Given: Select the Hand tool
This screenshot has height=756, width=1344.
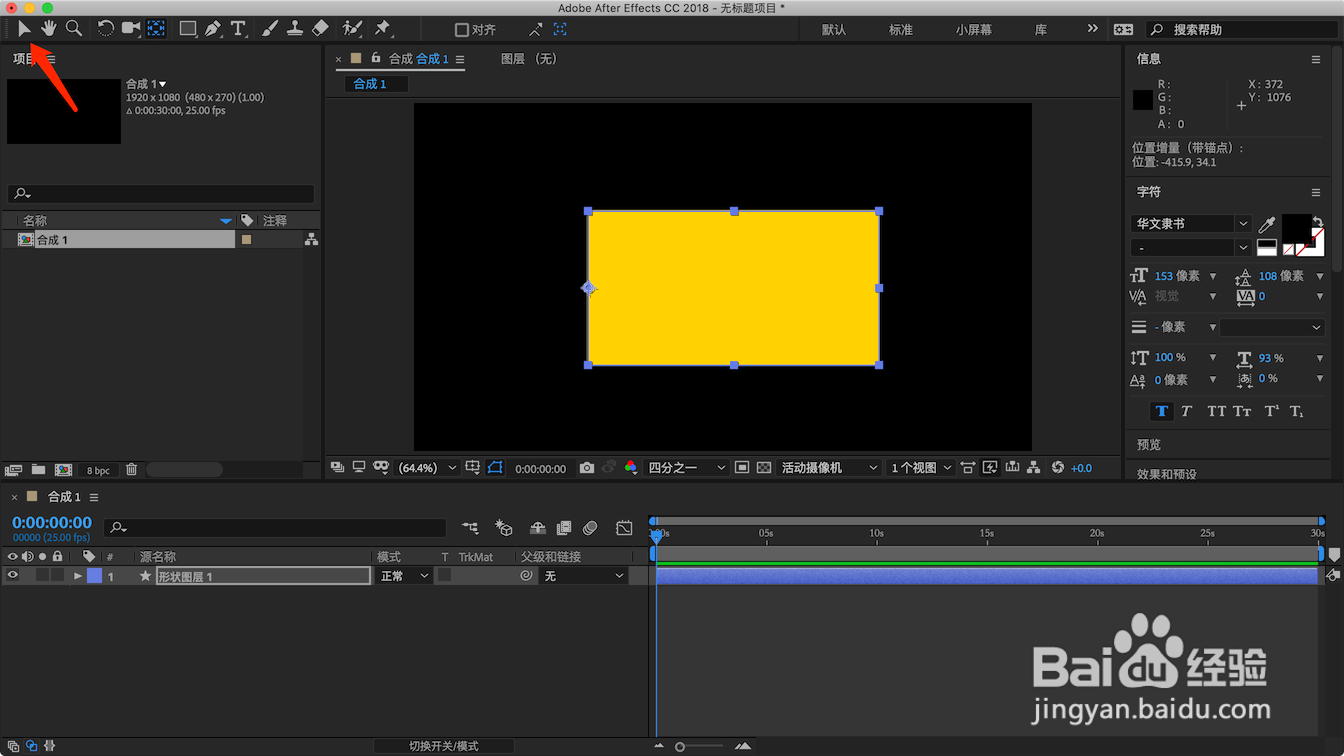Looking at the screenshot, I should point(48,28).
